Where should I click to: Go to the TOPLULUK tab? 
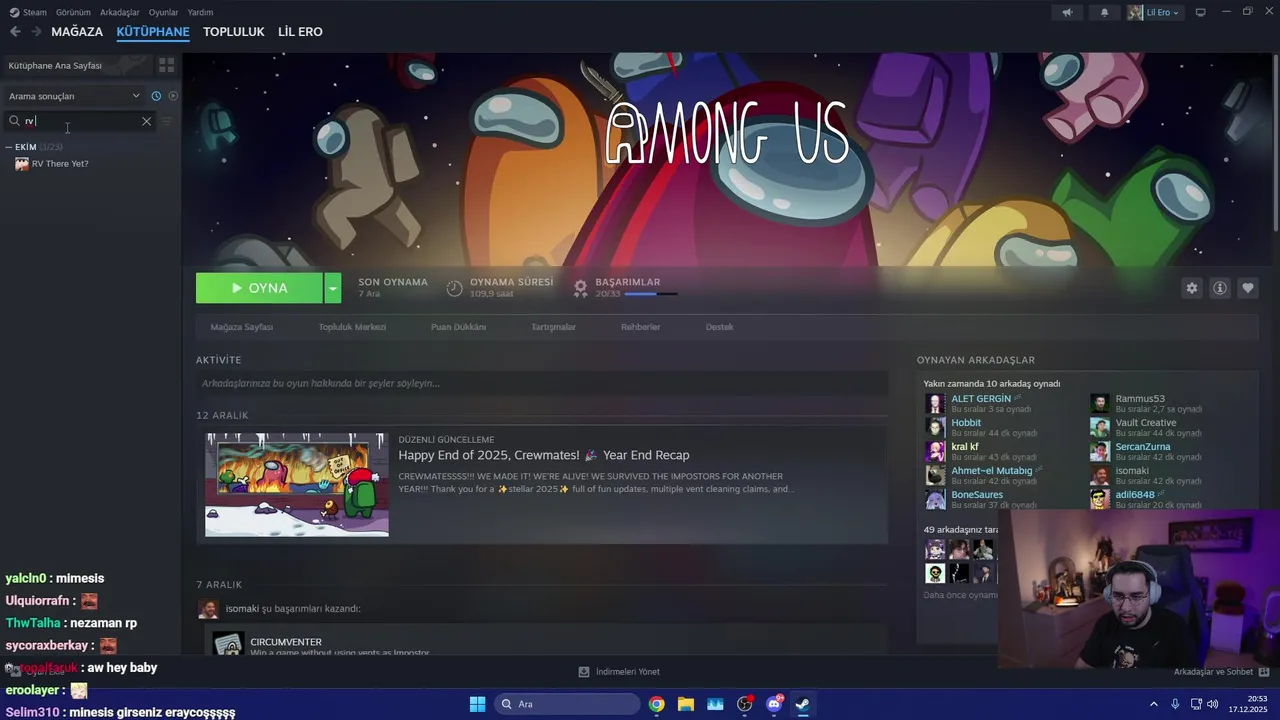tap(234, 32)
